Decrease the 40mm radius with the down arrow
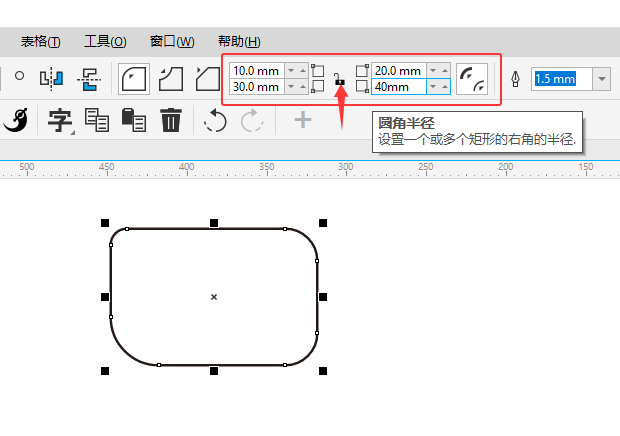Viewport: 620px width, 436px height. pyautogui.click(x=433, y=87)
